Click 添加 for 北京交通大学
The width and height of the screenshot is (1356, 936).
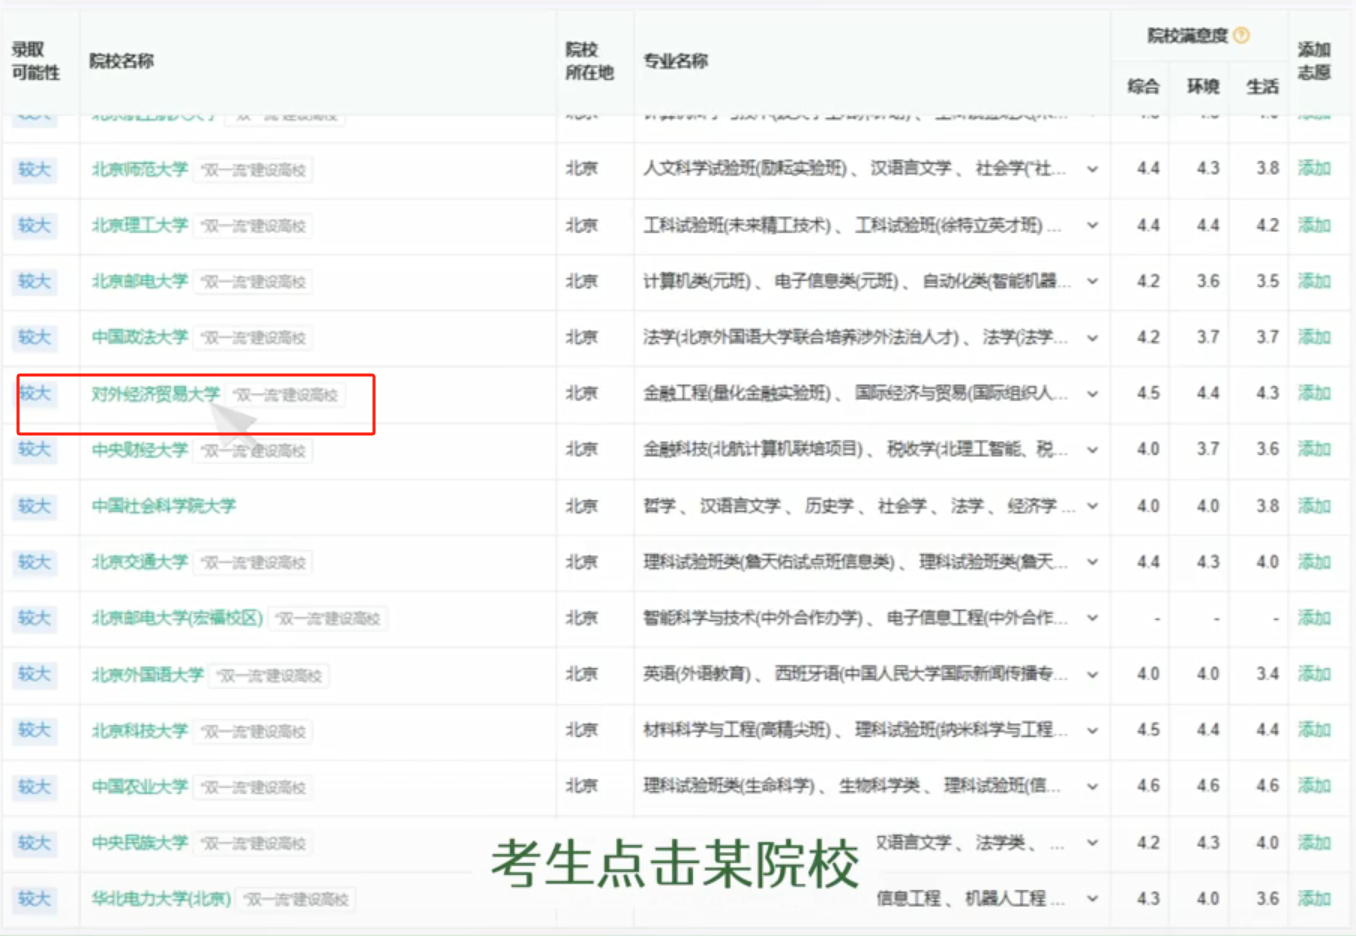coord(1314,562)
